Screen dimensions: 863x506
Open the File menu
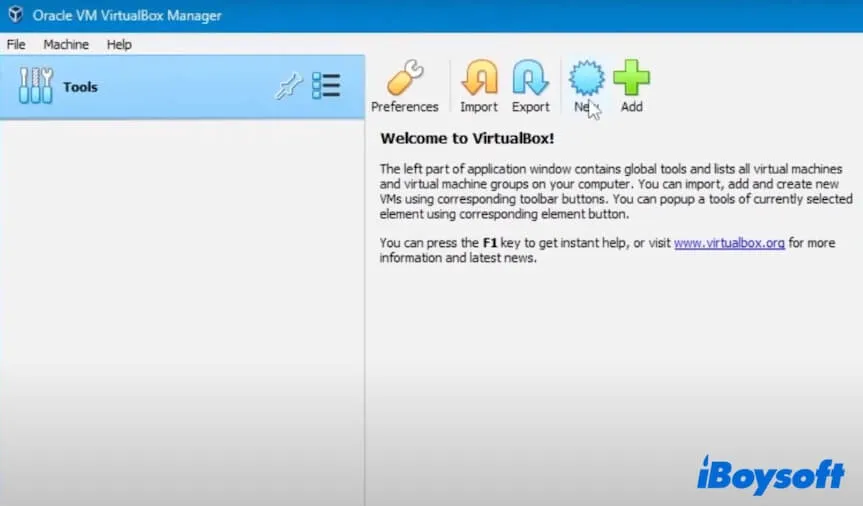(16, 45)
